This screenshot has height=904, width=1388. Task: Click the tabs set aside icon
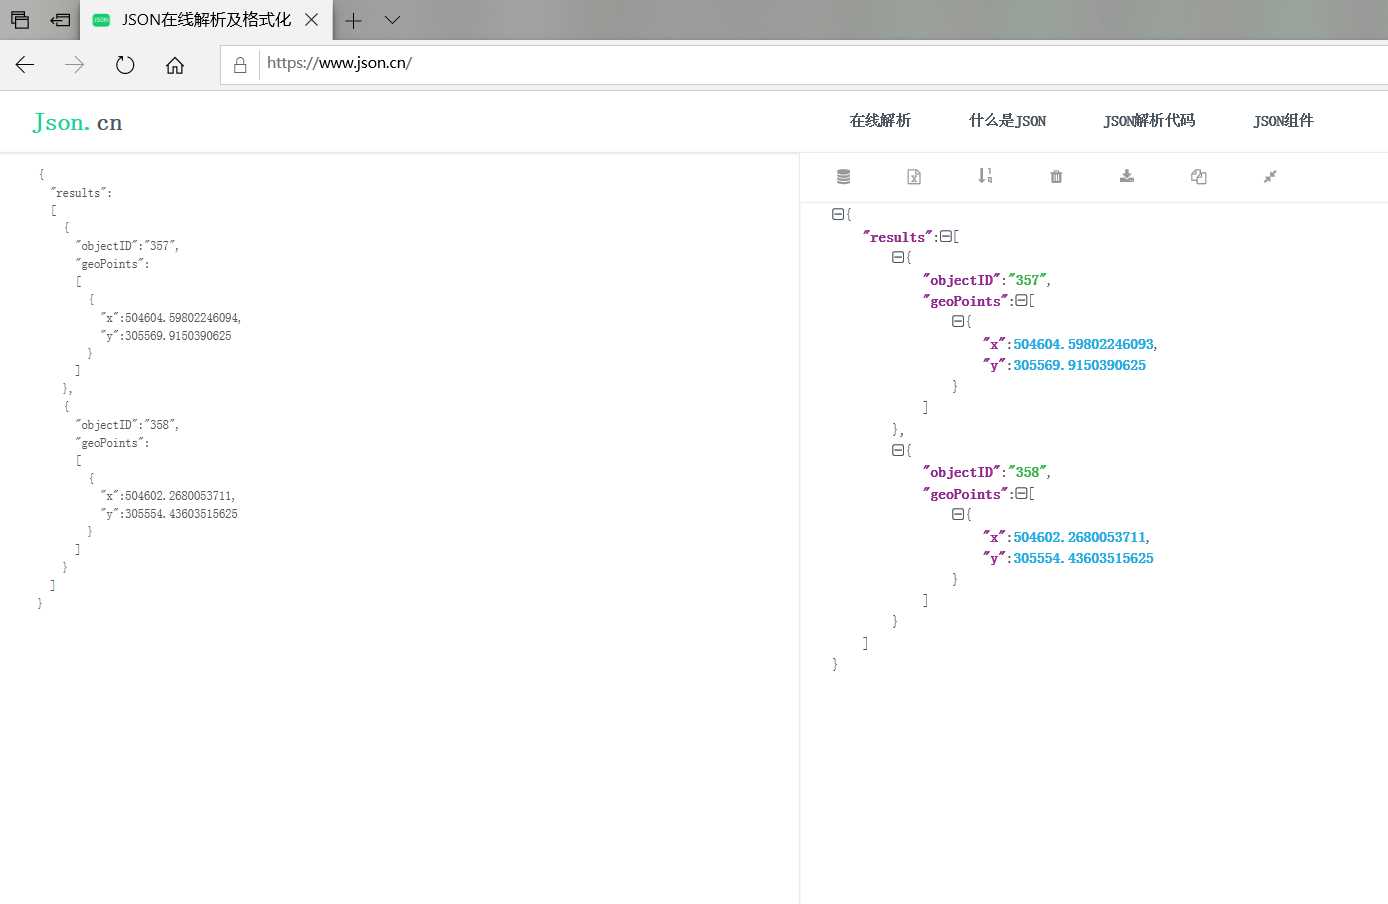(20, 20)
